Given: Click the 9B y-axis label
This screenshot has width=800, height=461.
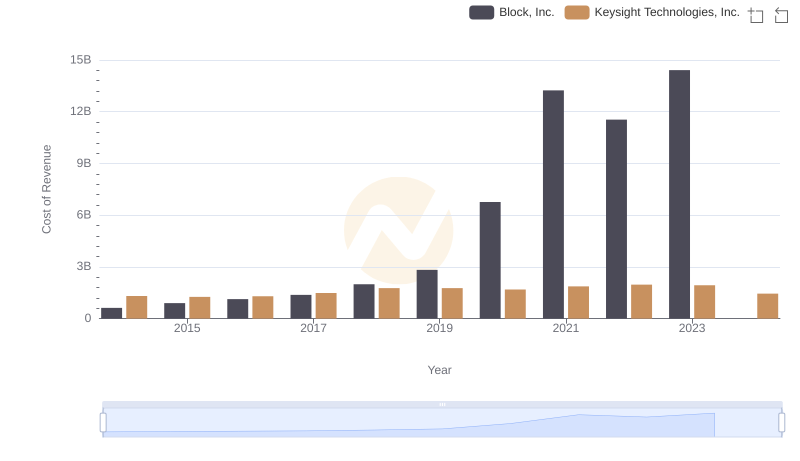Looking at the screenshot, I should tap(84, 163).
